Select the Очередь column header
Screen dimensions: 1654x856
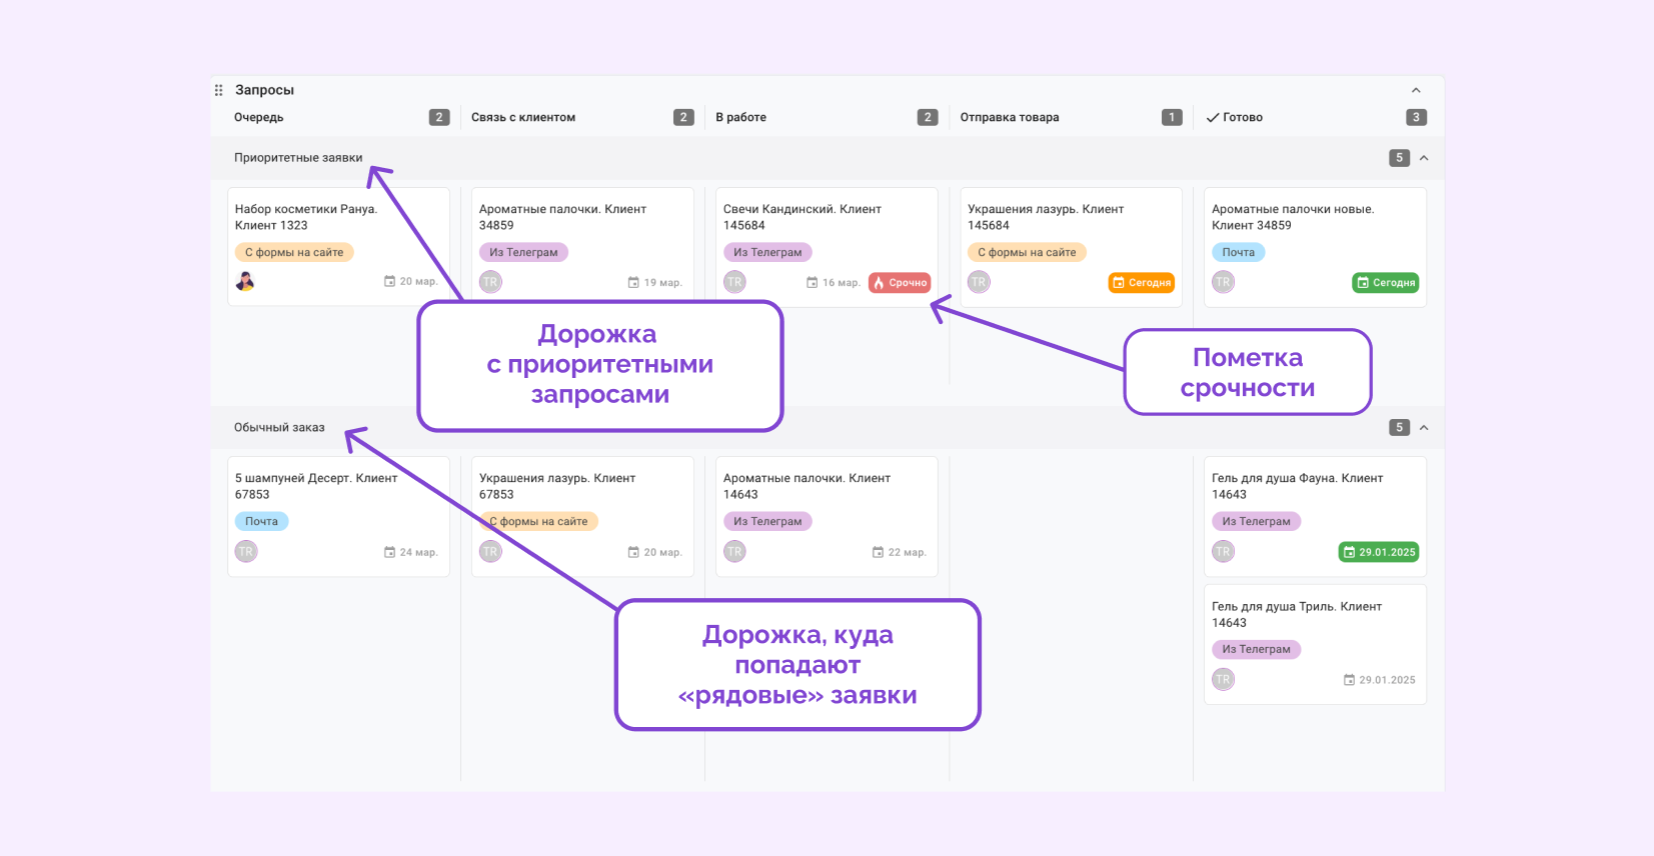click(x=259, y=118)
